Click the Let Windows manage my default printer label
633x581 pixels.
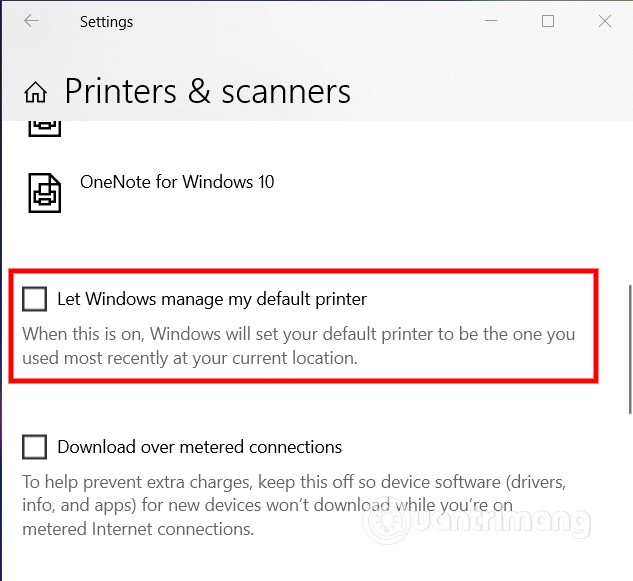tap(212, 299)
